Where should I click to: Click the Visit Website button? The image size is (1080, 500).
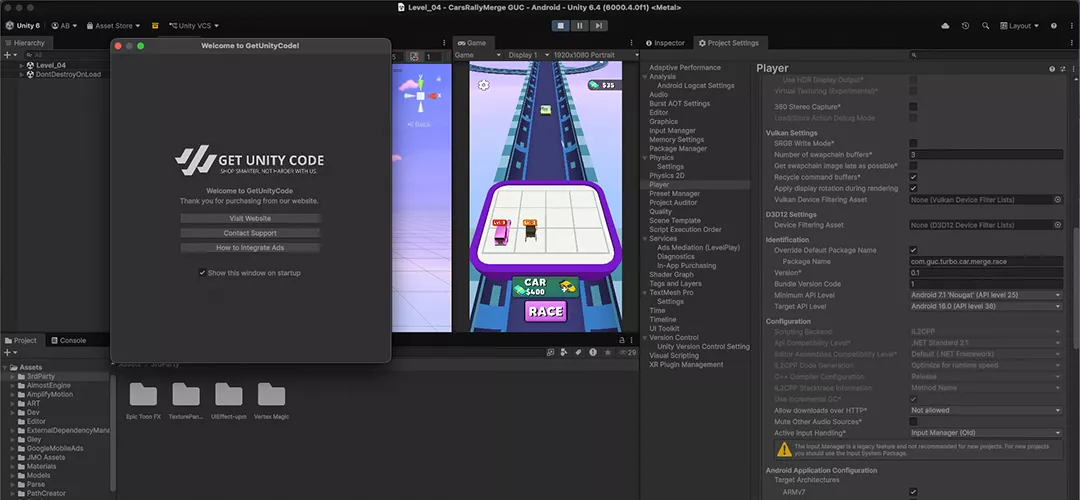pos(250,218)
